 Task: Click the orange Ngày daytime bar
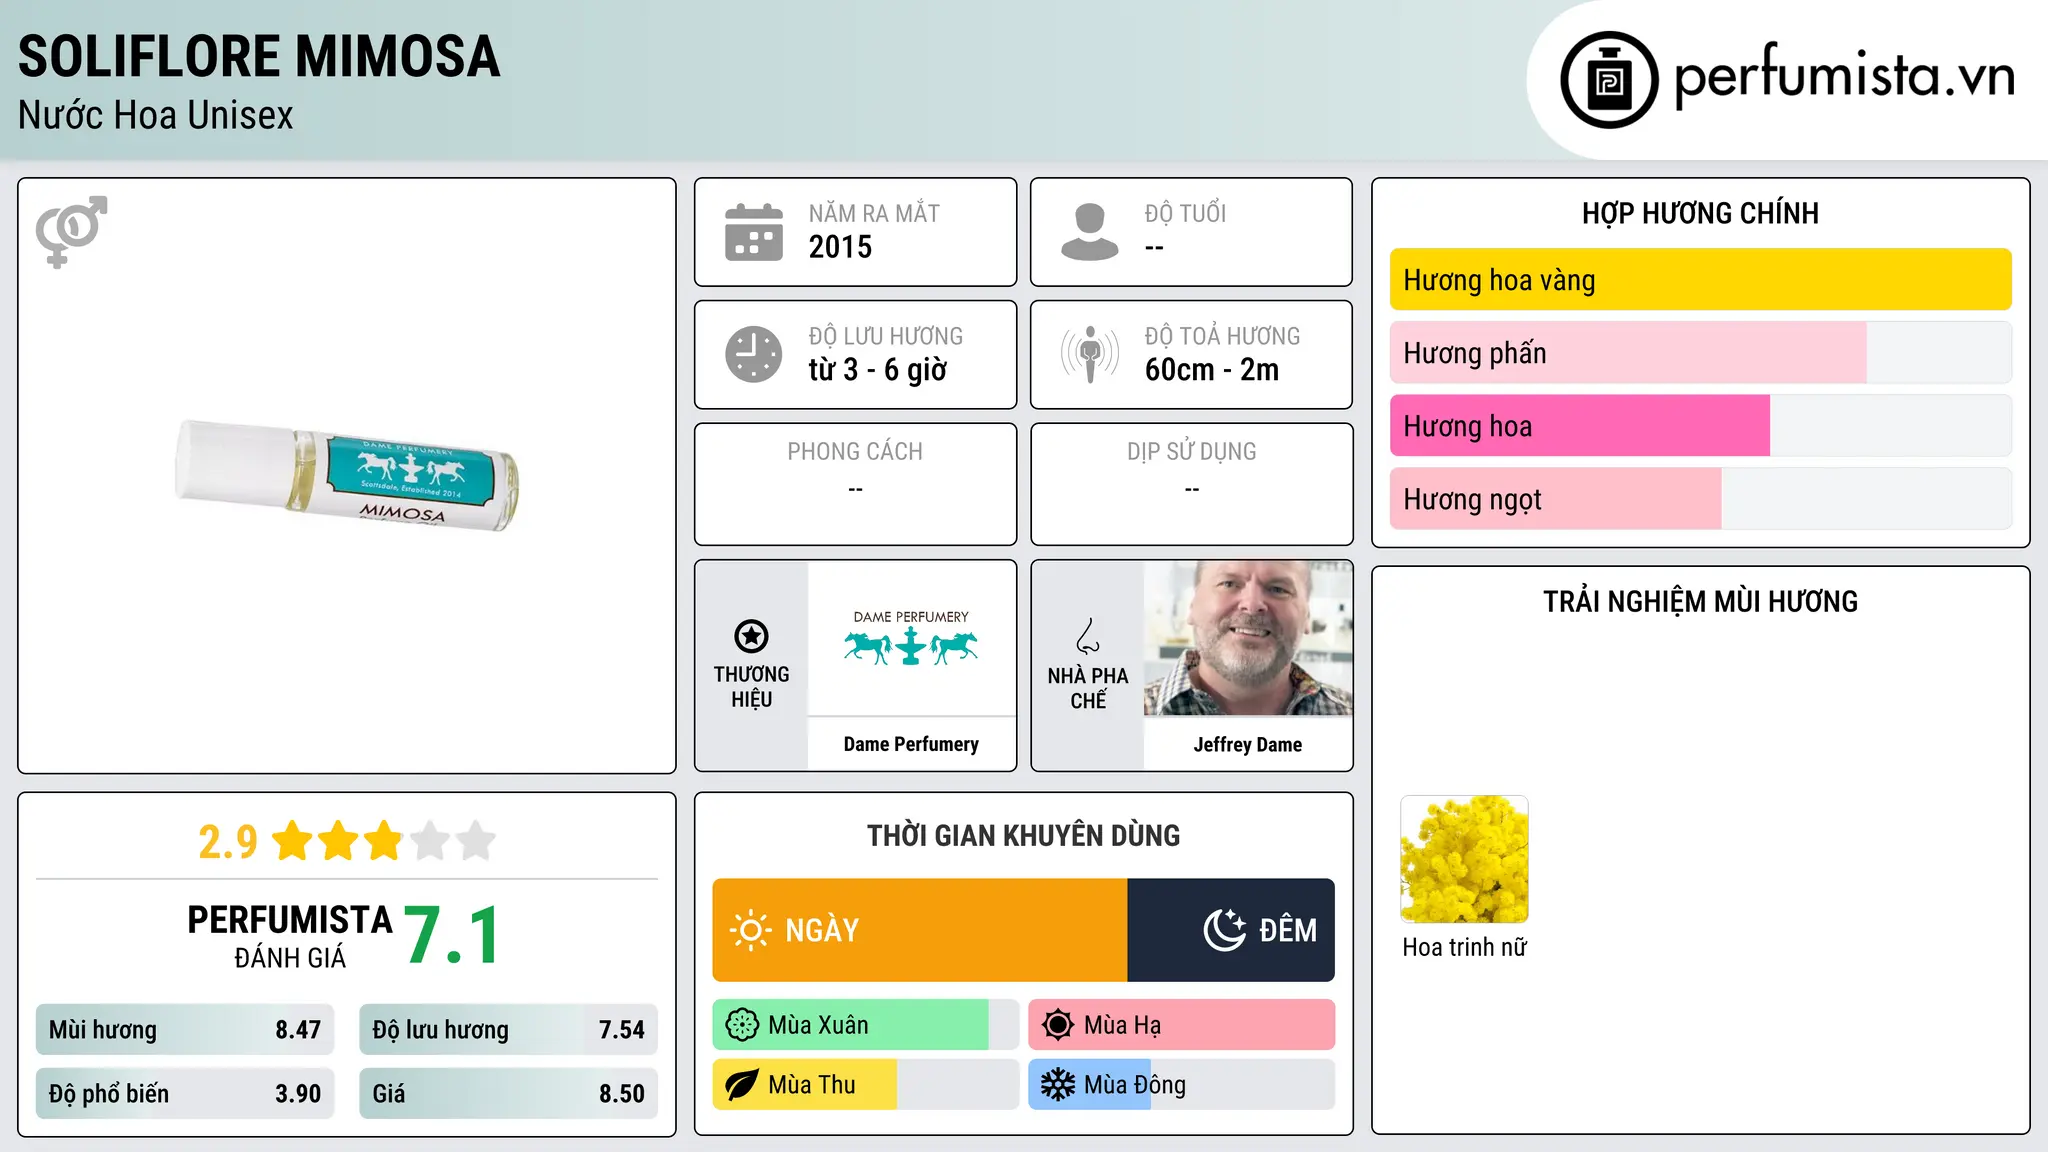point(920,930)
